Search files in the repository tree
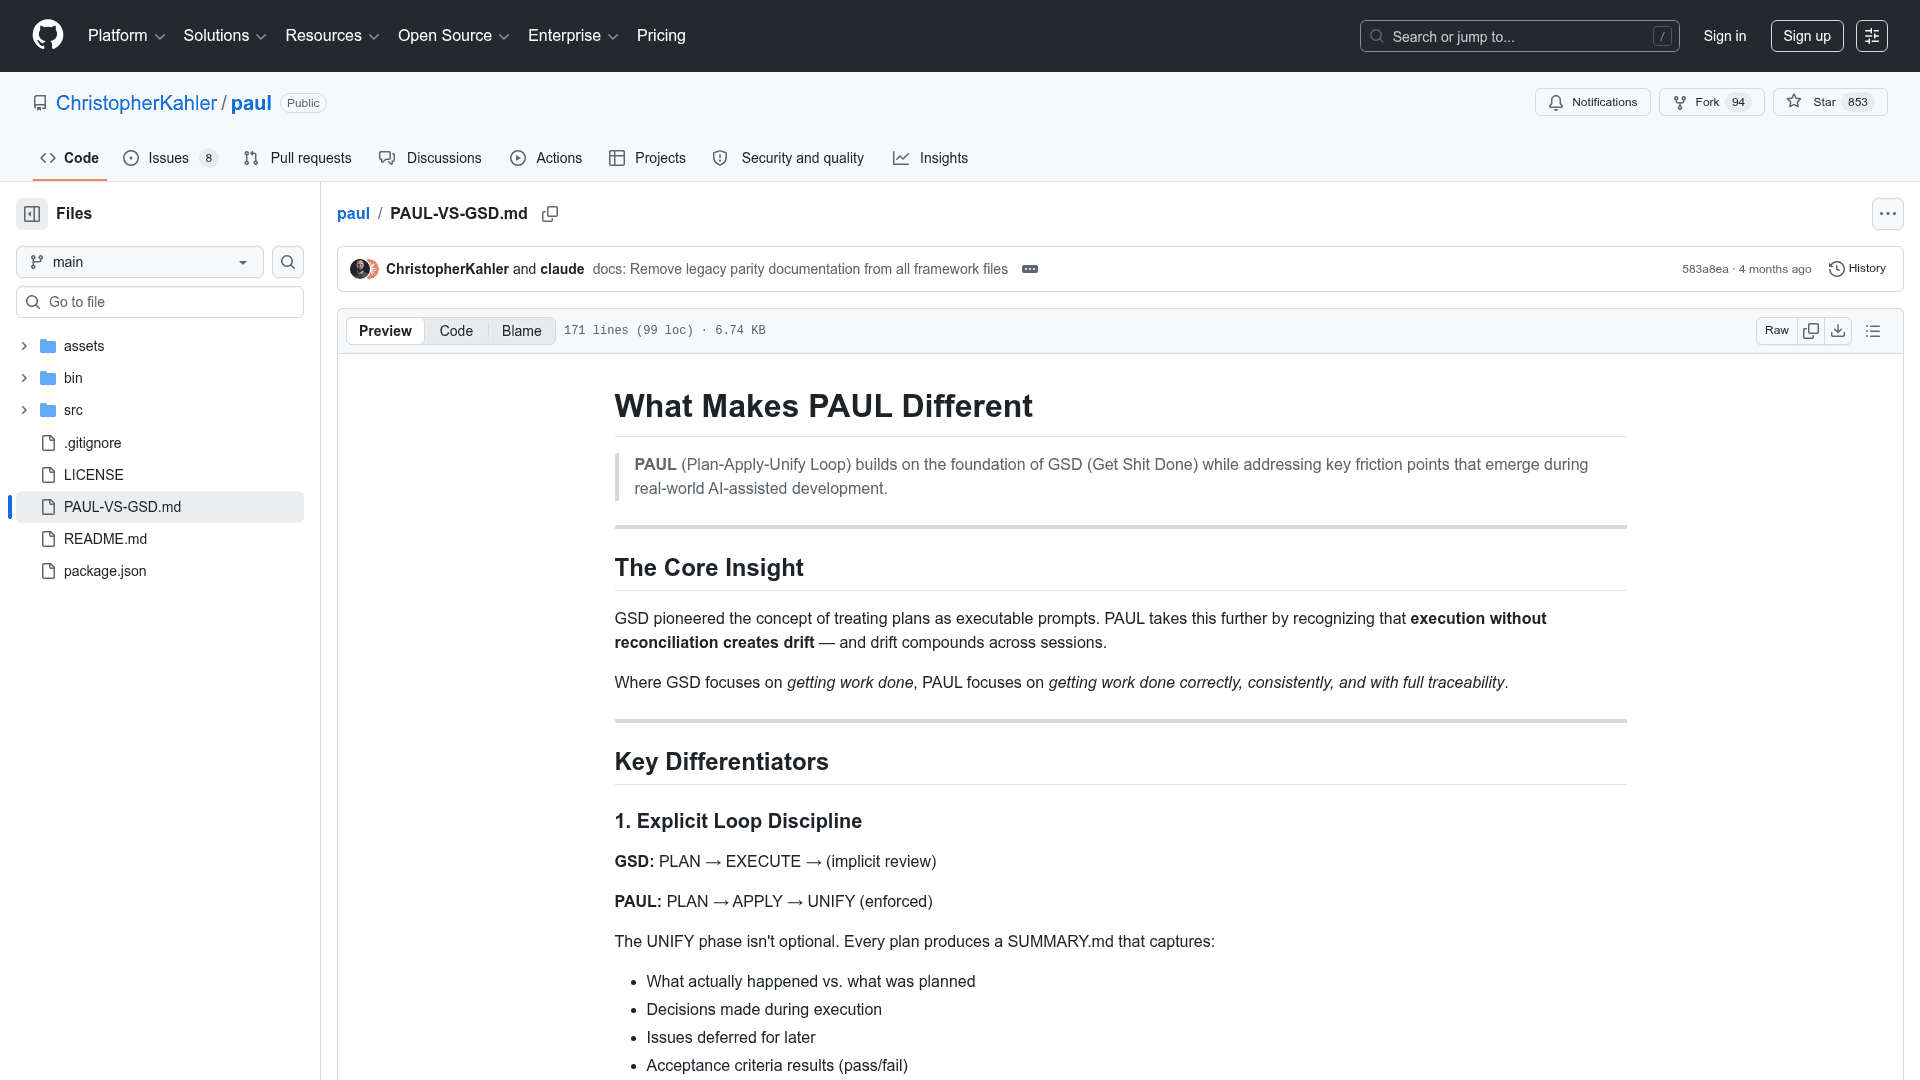The height and width of the screenshot is (1080, 1920). point(288,262)
